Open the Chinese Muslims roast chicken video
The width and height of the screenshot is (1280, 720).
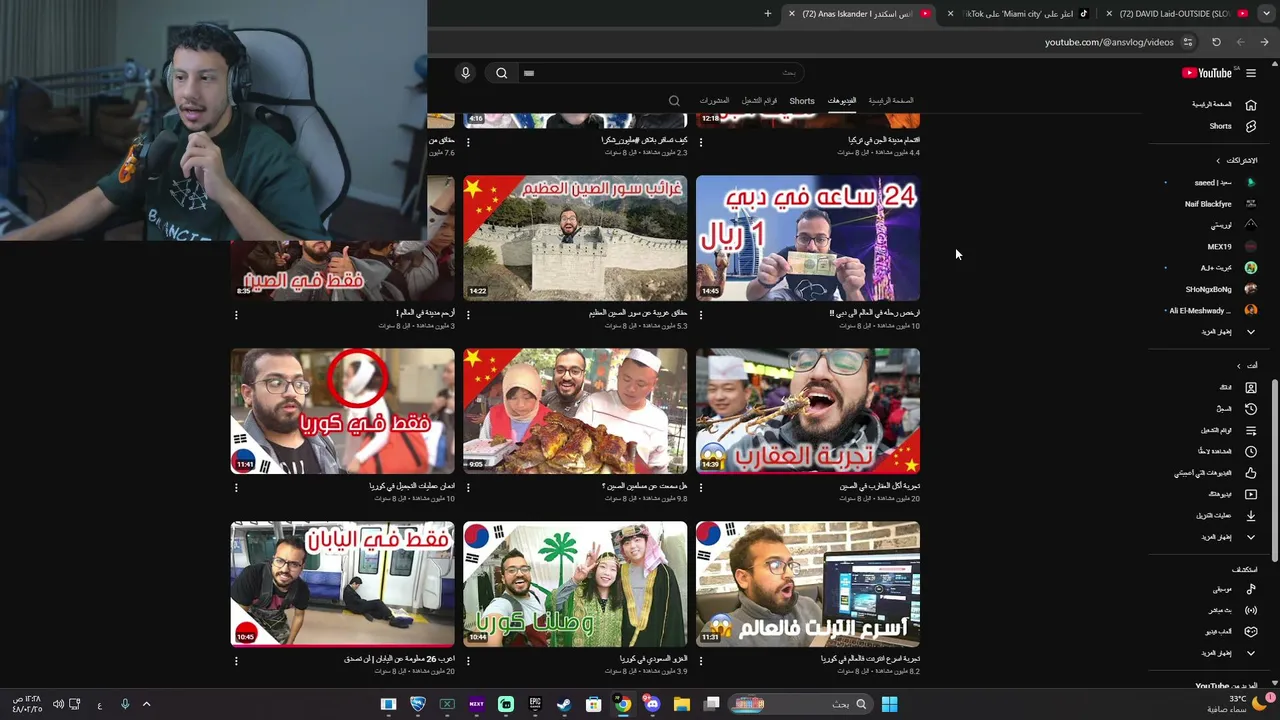click(x=575, y=411)
